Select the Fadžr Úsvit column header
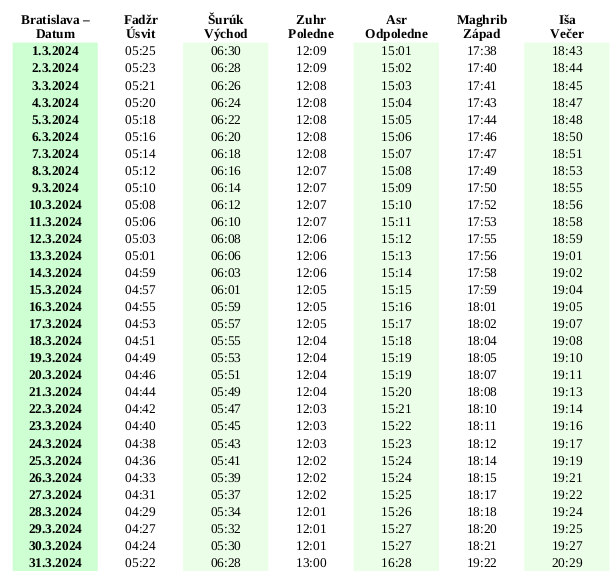The width and height of the screenshot is (611, 585). (x=140, y=27)
